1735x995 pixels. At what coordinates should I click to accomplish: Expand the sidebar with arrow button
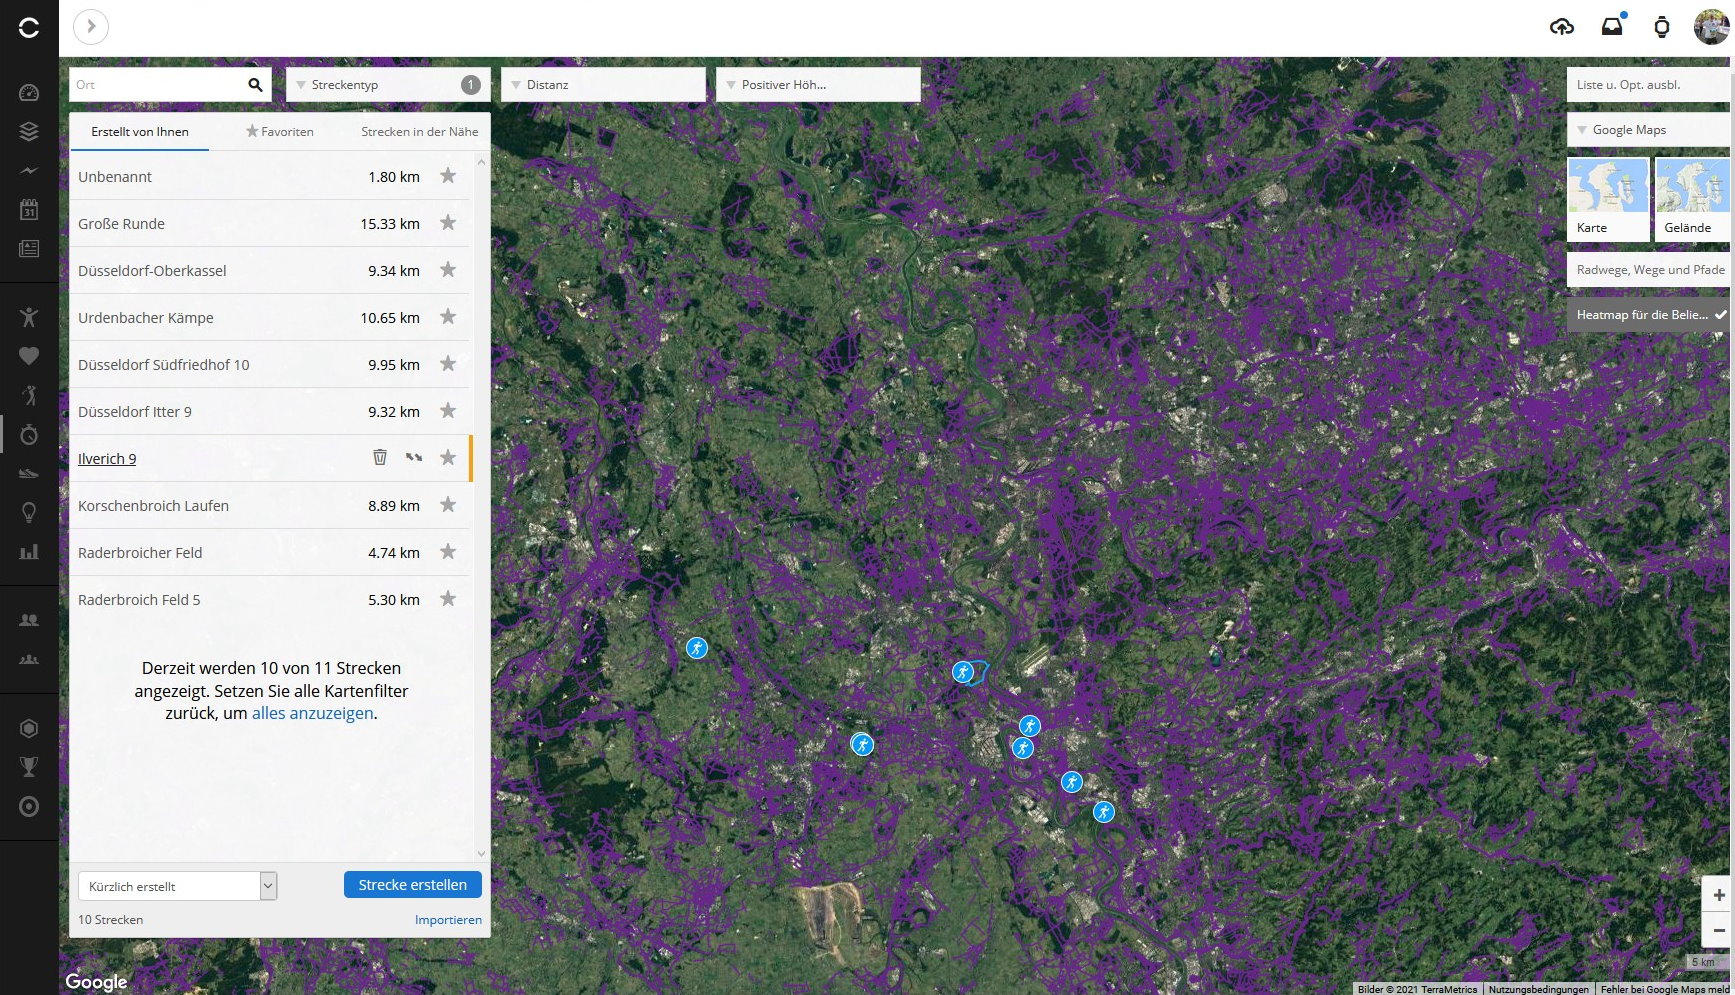(x=91, y=27)
